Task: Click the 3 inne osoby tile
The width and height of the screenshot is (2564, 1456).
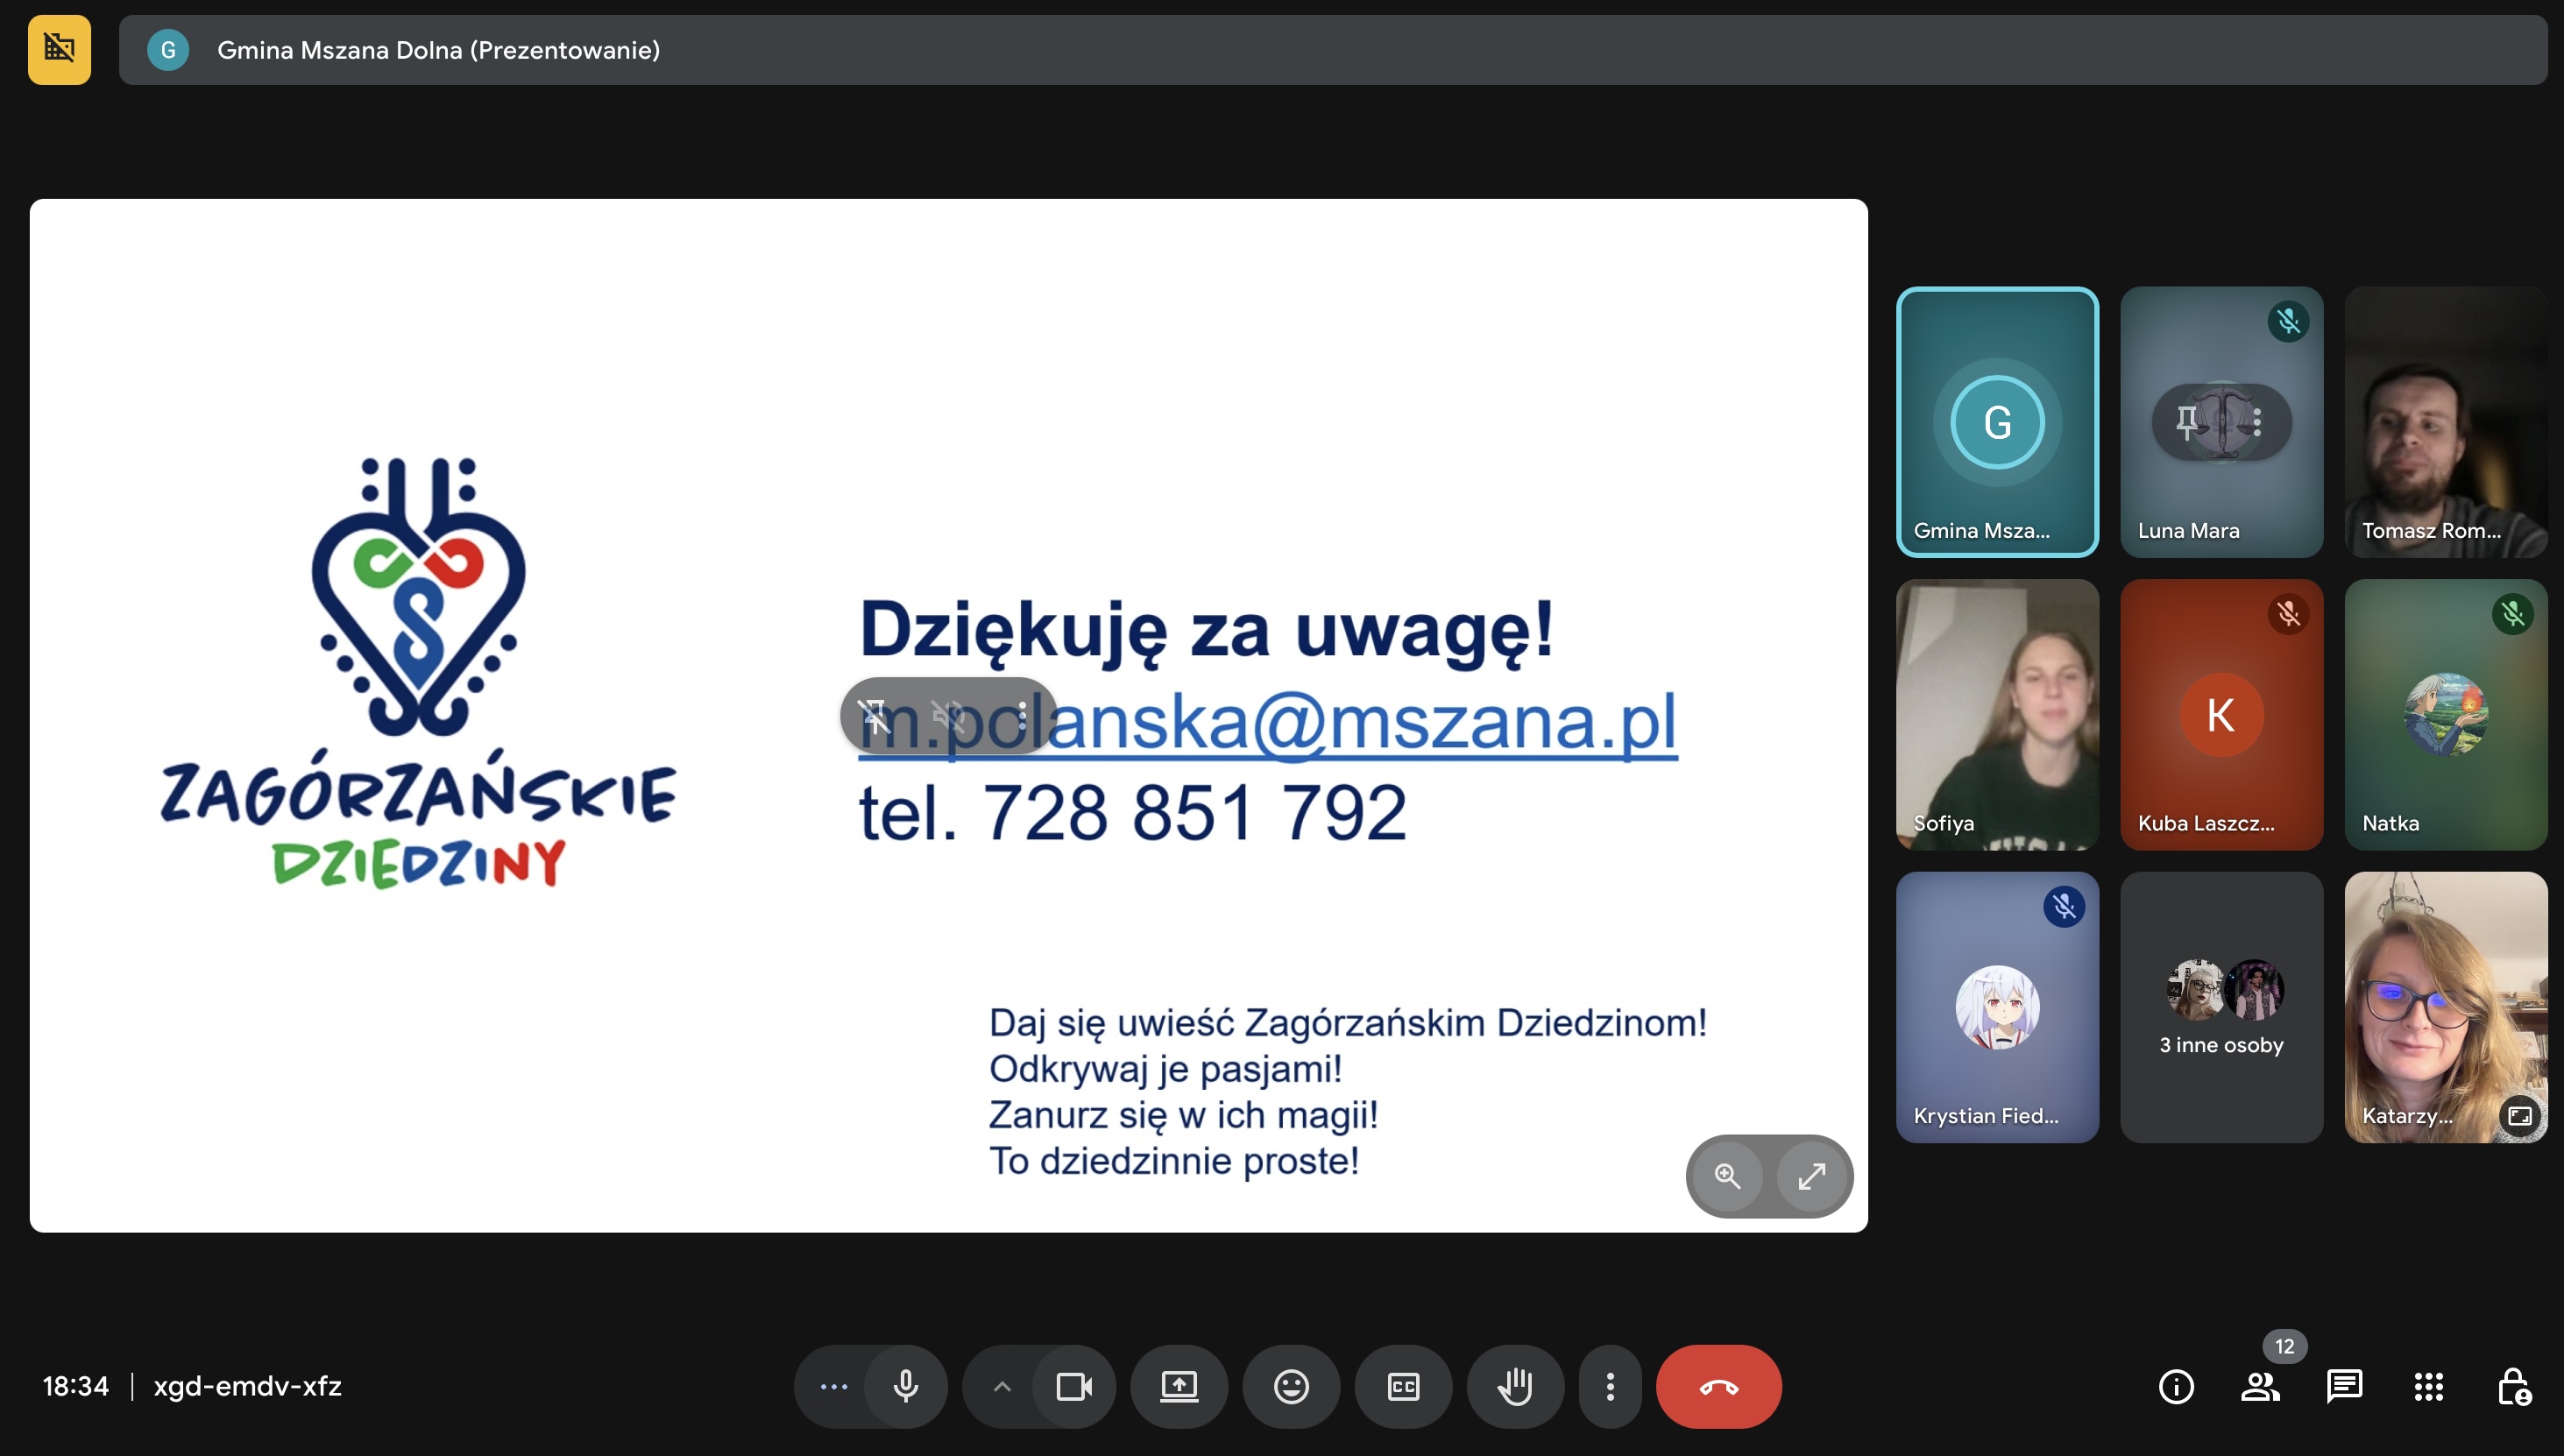Action: click(x=2221, y=1007)
